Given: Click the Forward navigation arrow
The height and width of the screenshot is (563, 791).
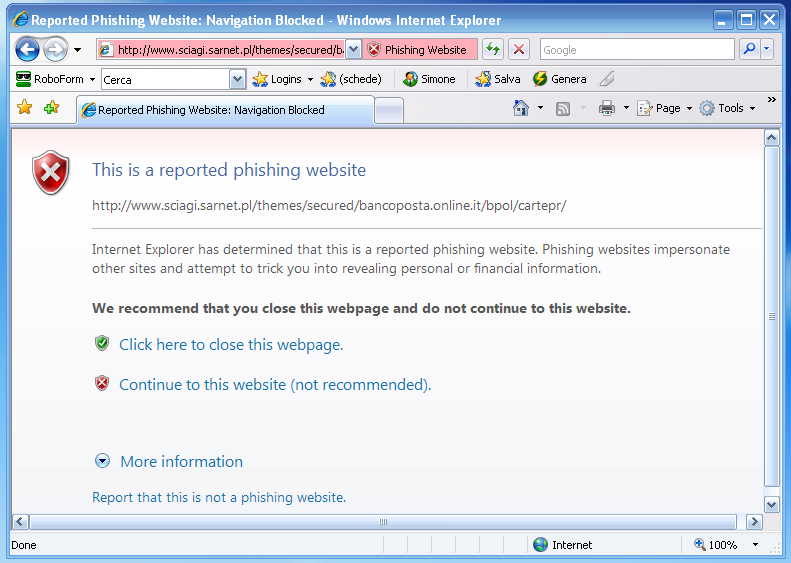Looking at the screenshot, I should [x=55, y=49].
